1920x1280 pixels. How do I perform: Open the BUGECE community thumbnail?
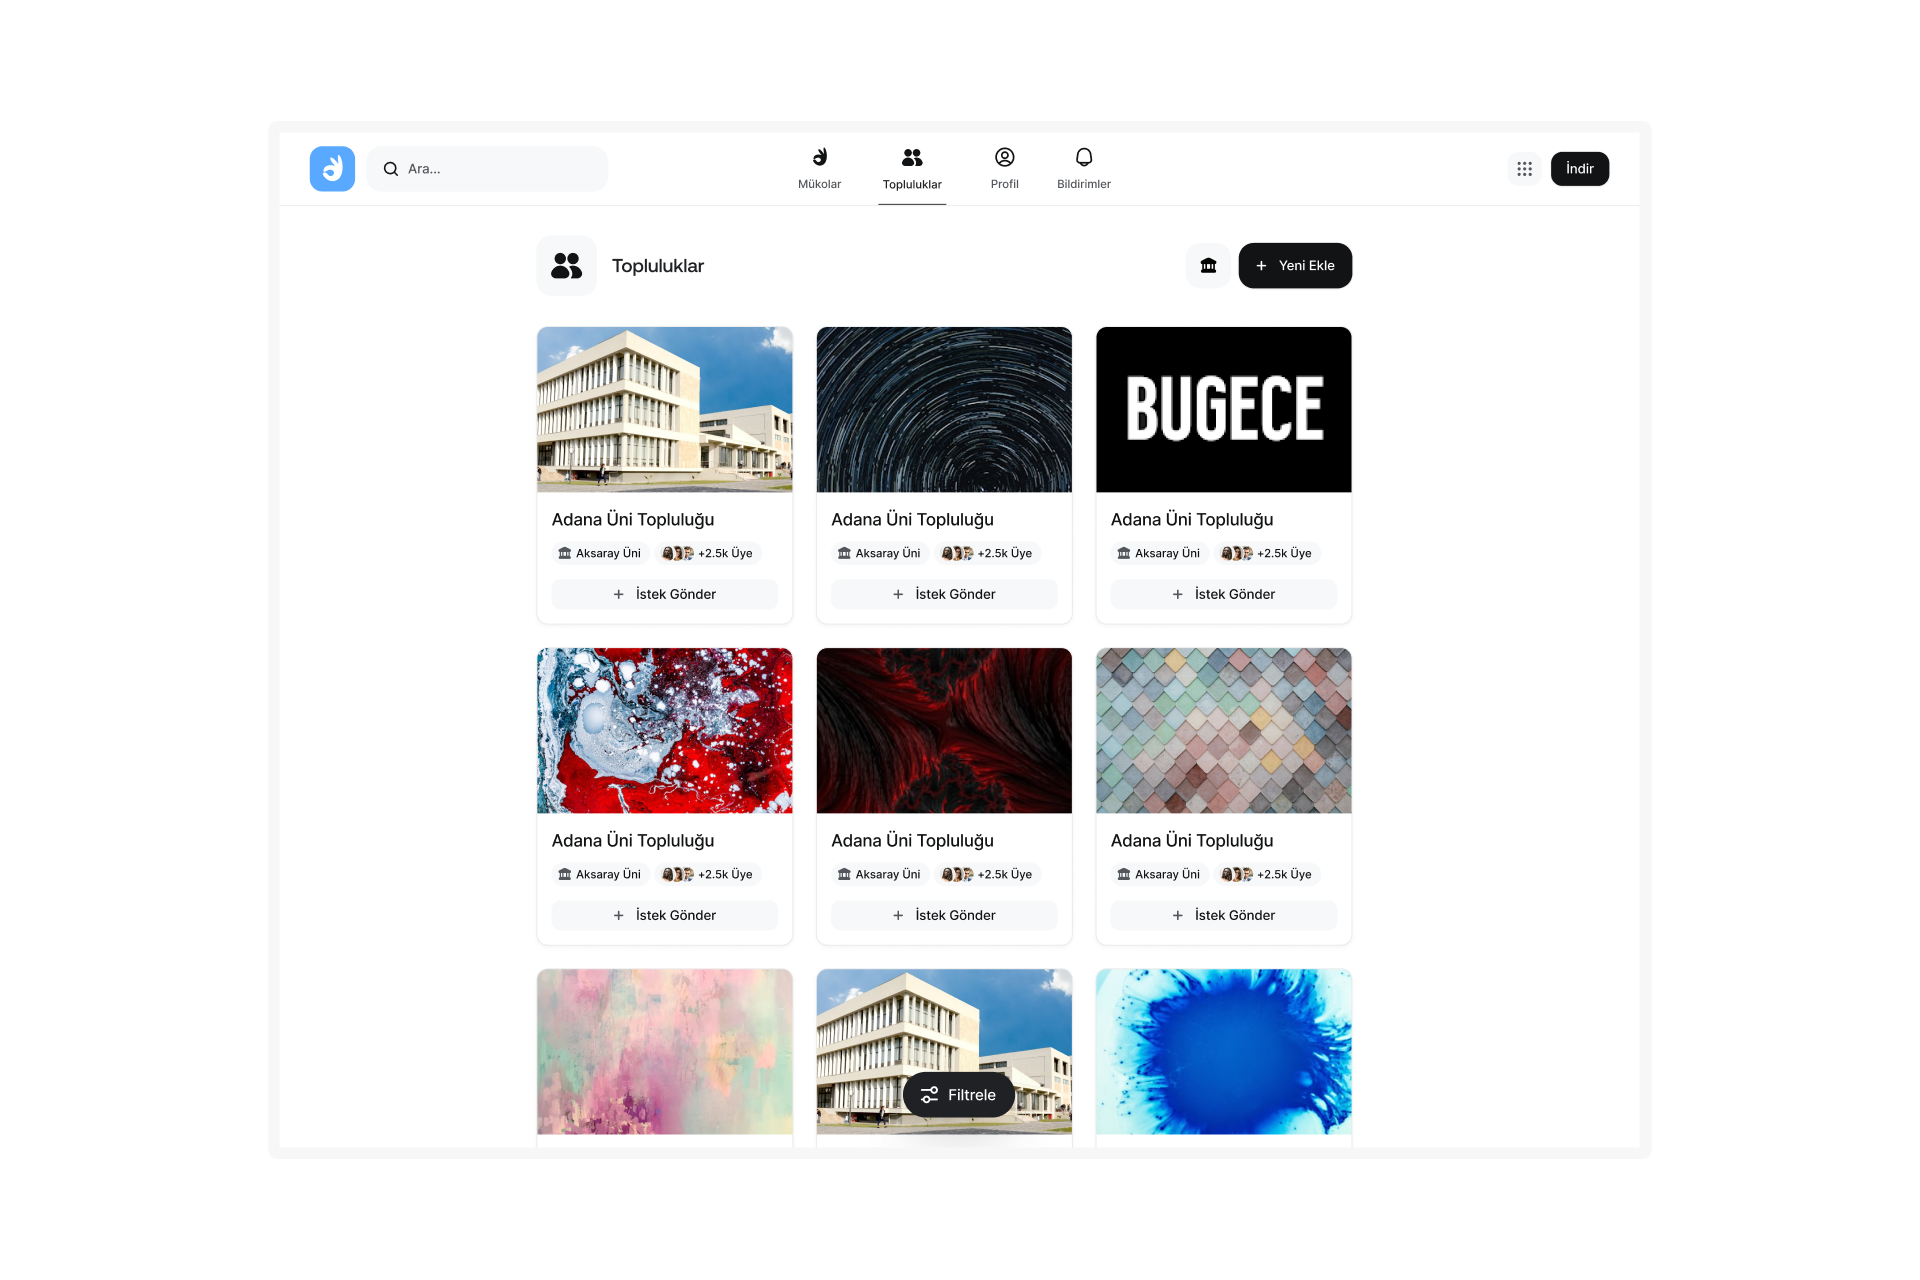coord(1224,410)
